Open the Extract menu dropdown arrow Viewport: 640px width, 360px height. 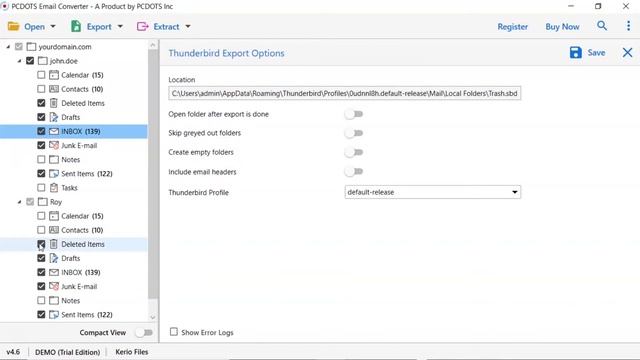point(188,27)
